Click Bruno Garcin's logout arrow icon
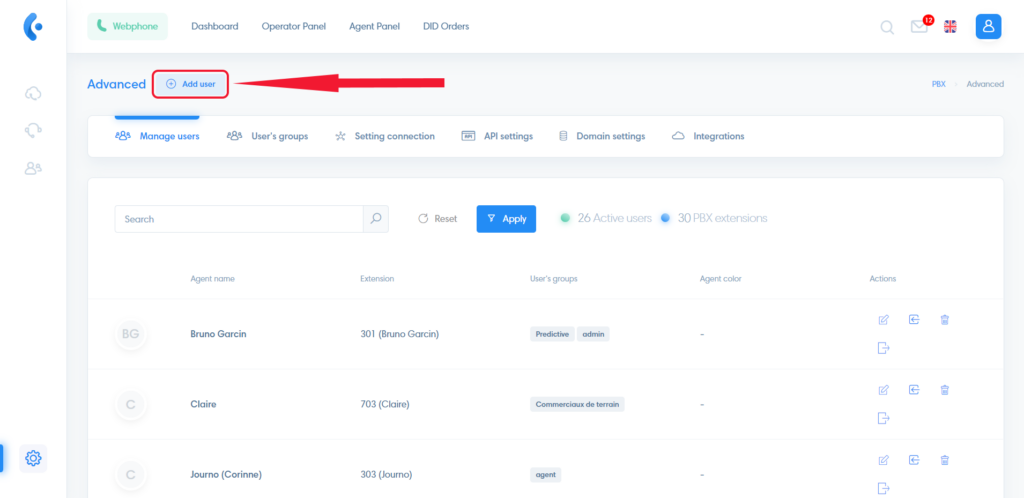The width and height of the screenshot is (1024, 498). pyautogui.click(x=884, y=348)
